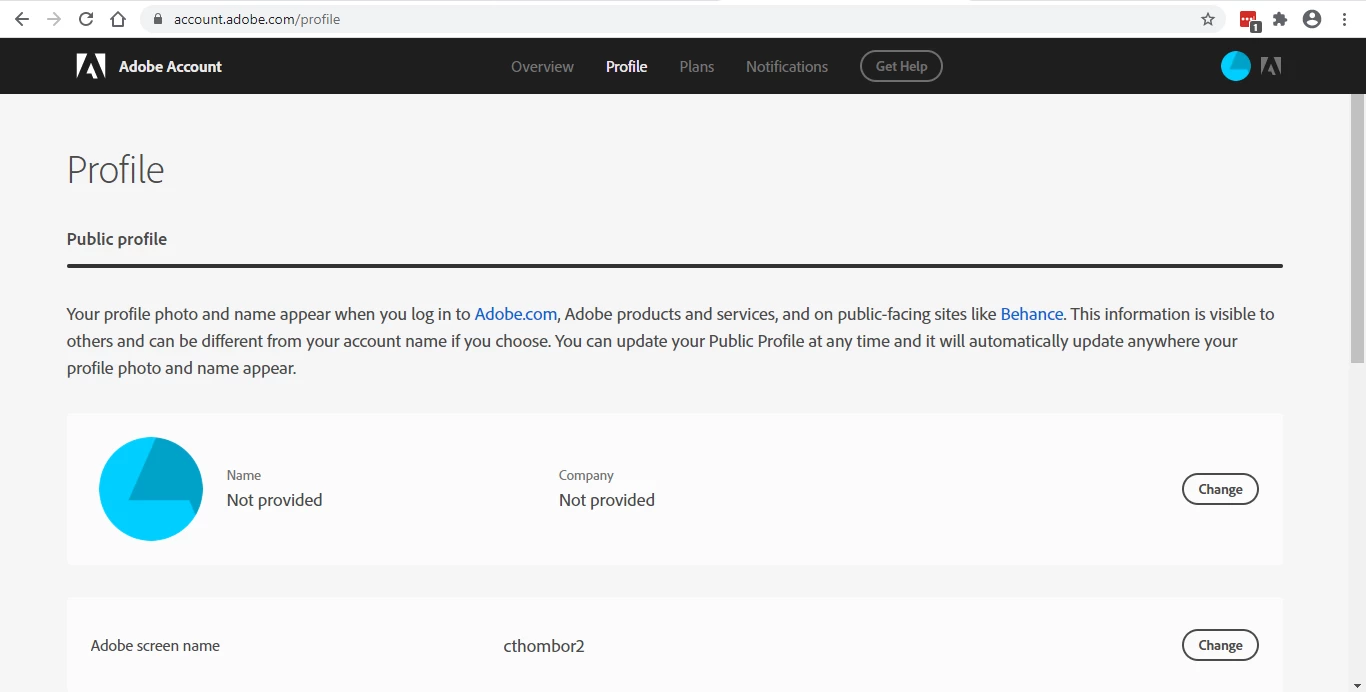Click the large profile photo avatar

[x=151, y=489]
